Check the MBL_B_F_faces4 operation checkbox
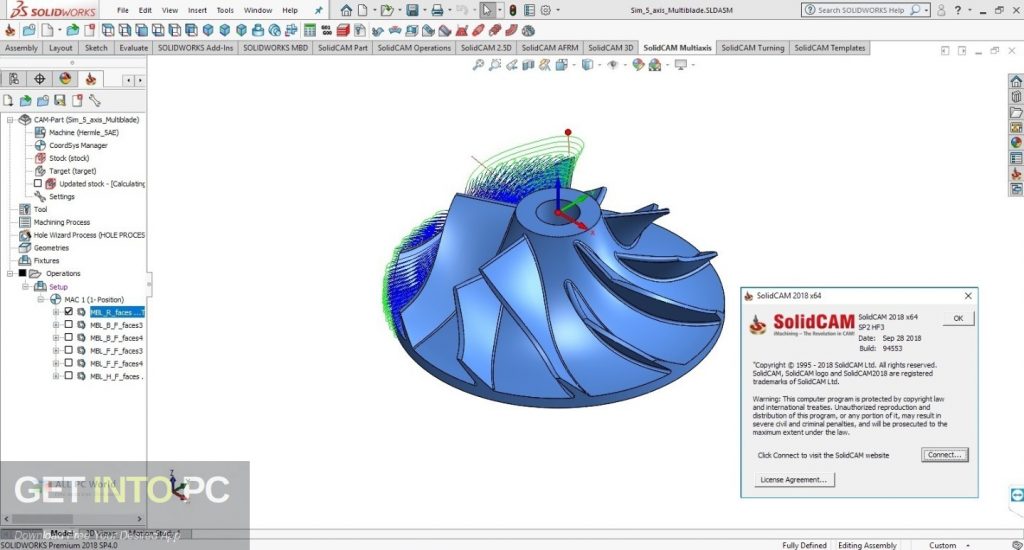The height and width of the screenshot is (550, 1024). click(x=69, y=338)
